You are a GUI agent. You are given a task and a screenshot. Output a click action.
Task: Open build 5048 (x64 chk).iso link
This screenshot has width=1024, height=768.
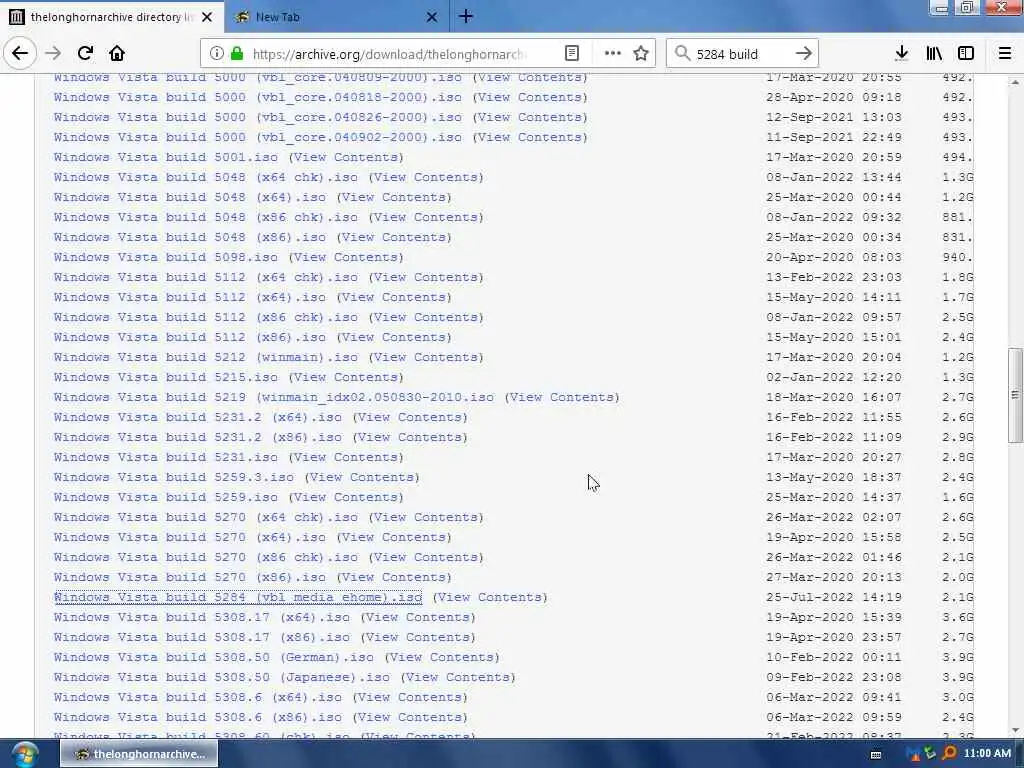point(206,177)
